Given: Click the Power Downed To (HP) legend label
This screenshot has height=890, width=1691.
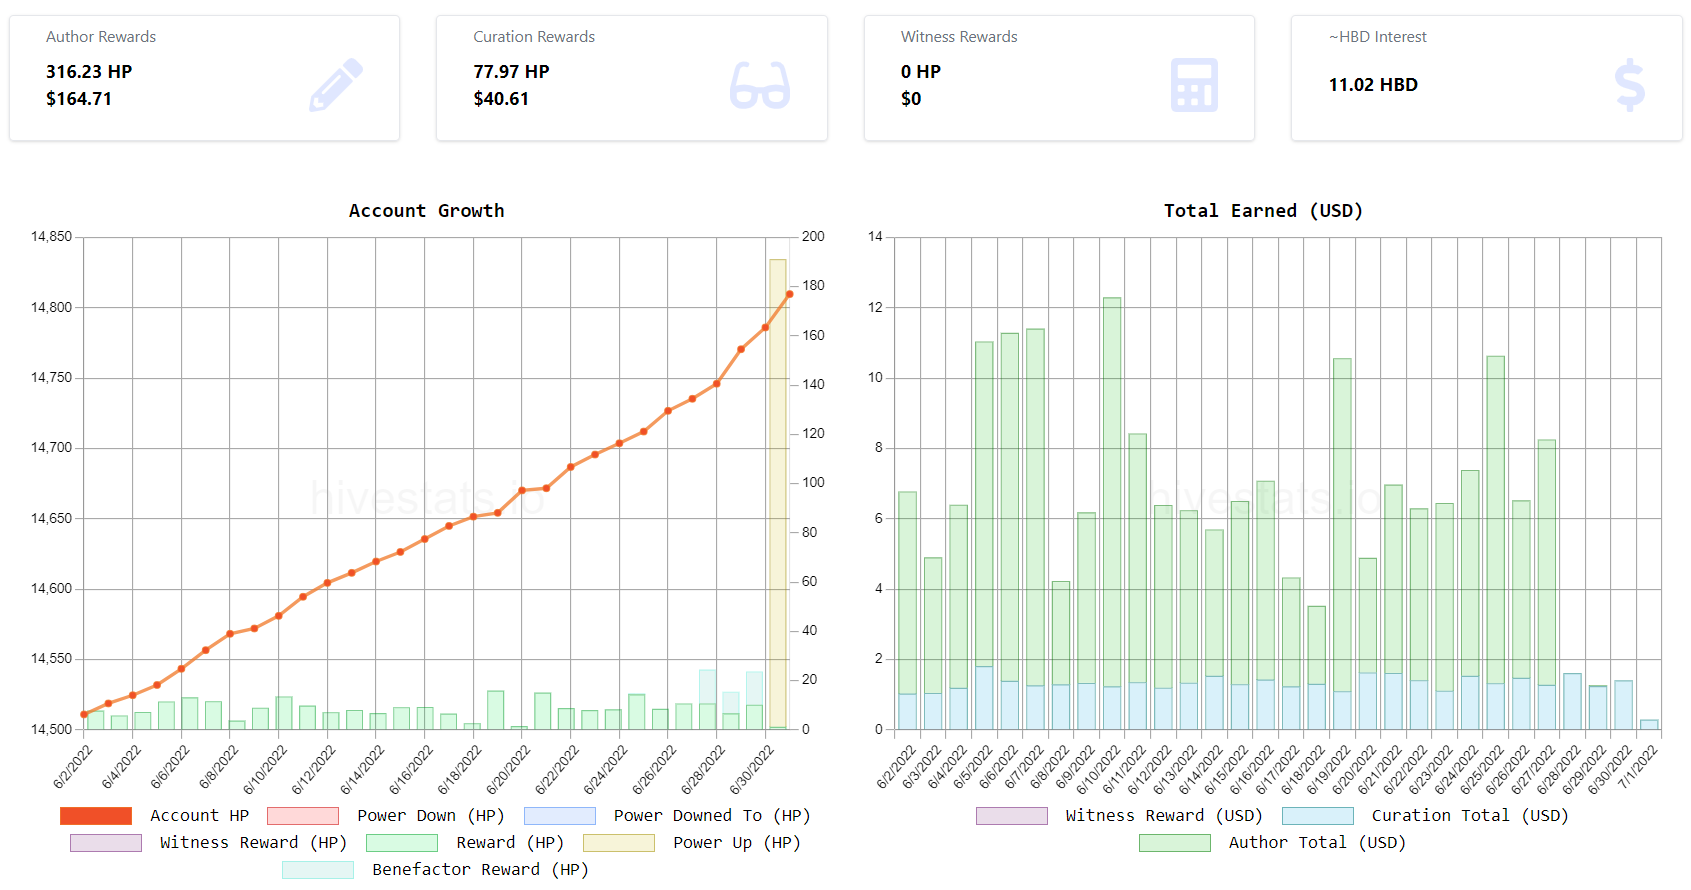Looking at the screenshot, I should click(x=712, y=816).
